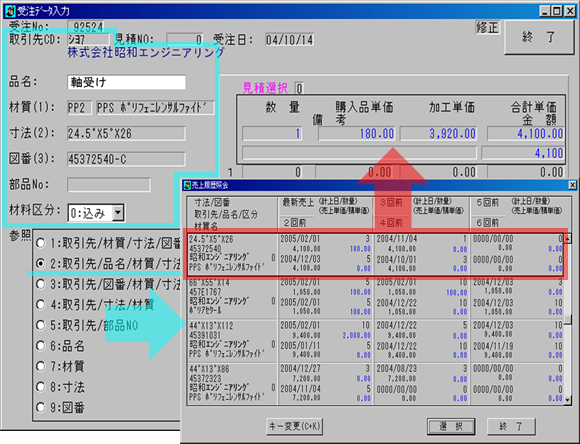Click the history list scrollbar down arrow
This screenshot has height=444, width=580.
pyautogui.click(x=567, y=399)
